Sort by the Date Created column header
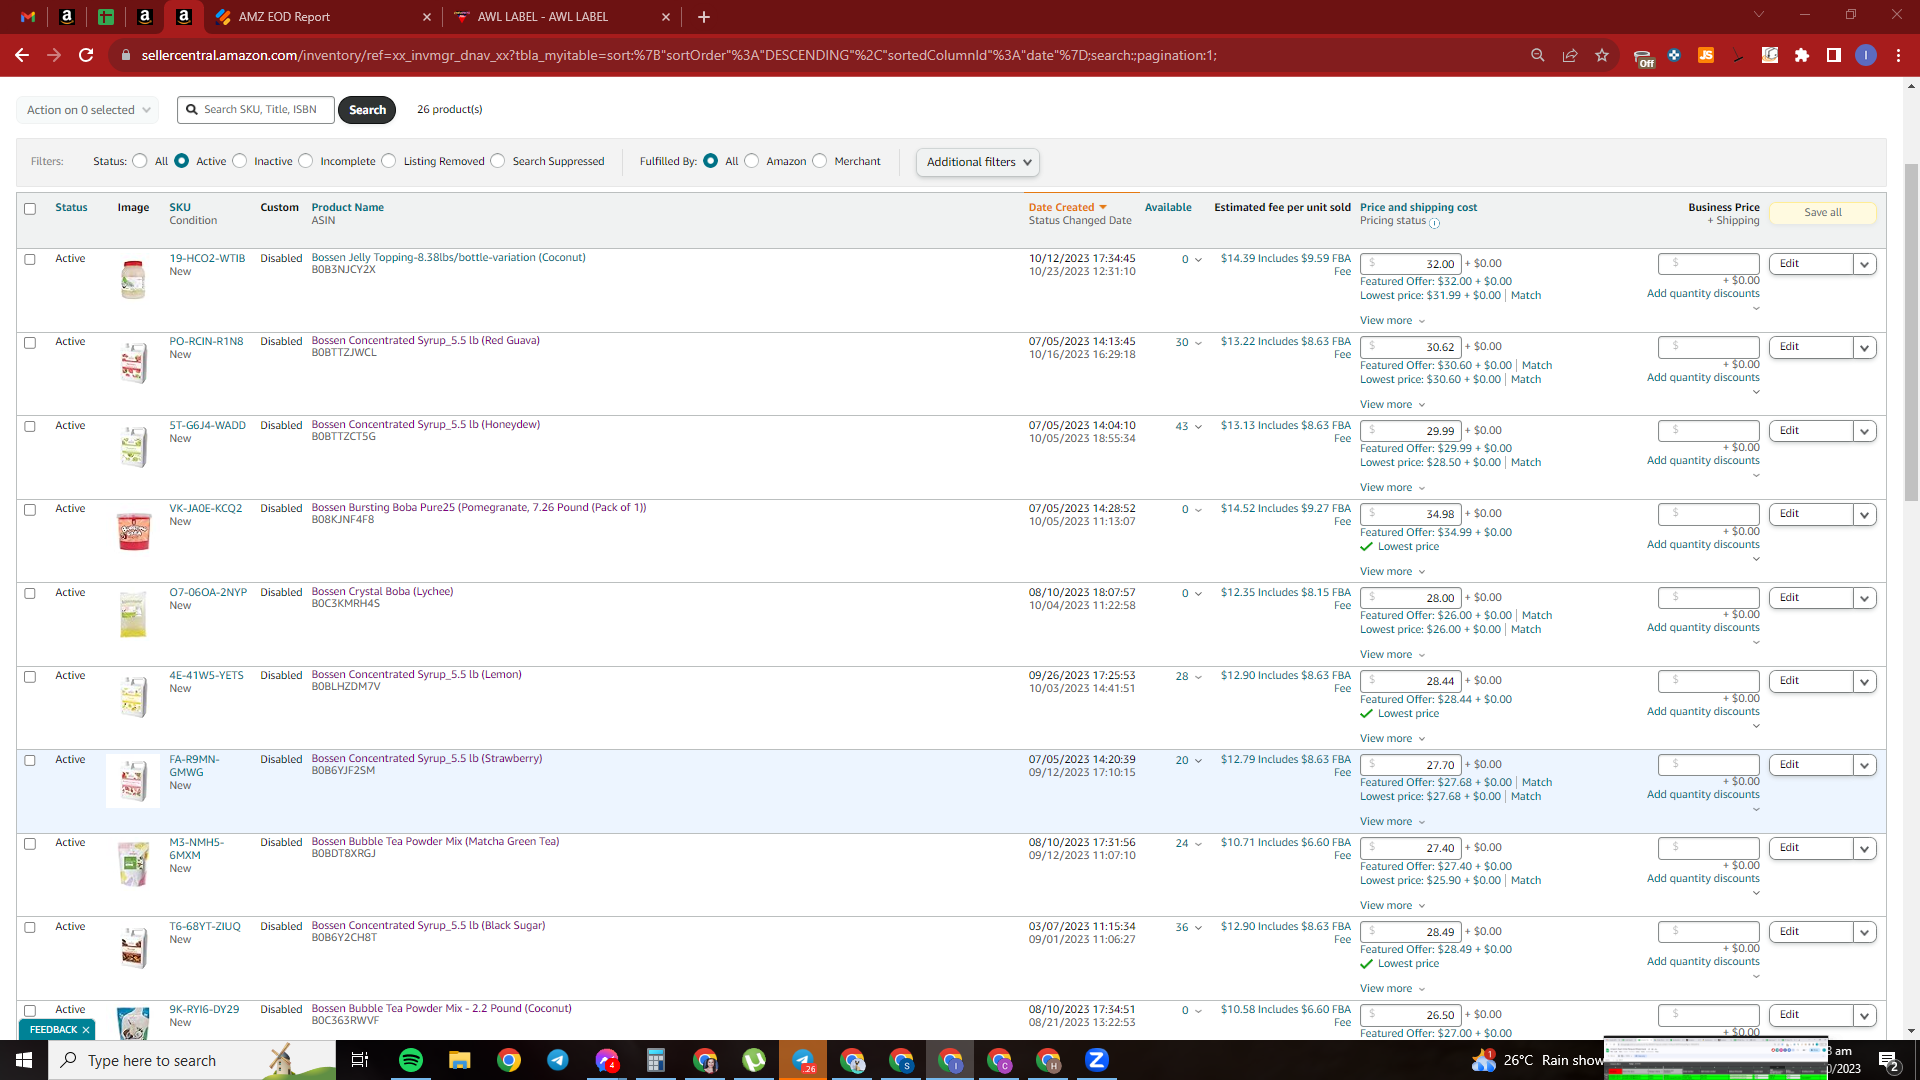The height and width of the screenshot is (1080, 1920). [x=1067, y=208]
